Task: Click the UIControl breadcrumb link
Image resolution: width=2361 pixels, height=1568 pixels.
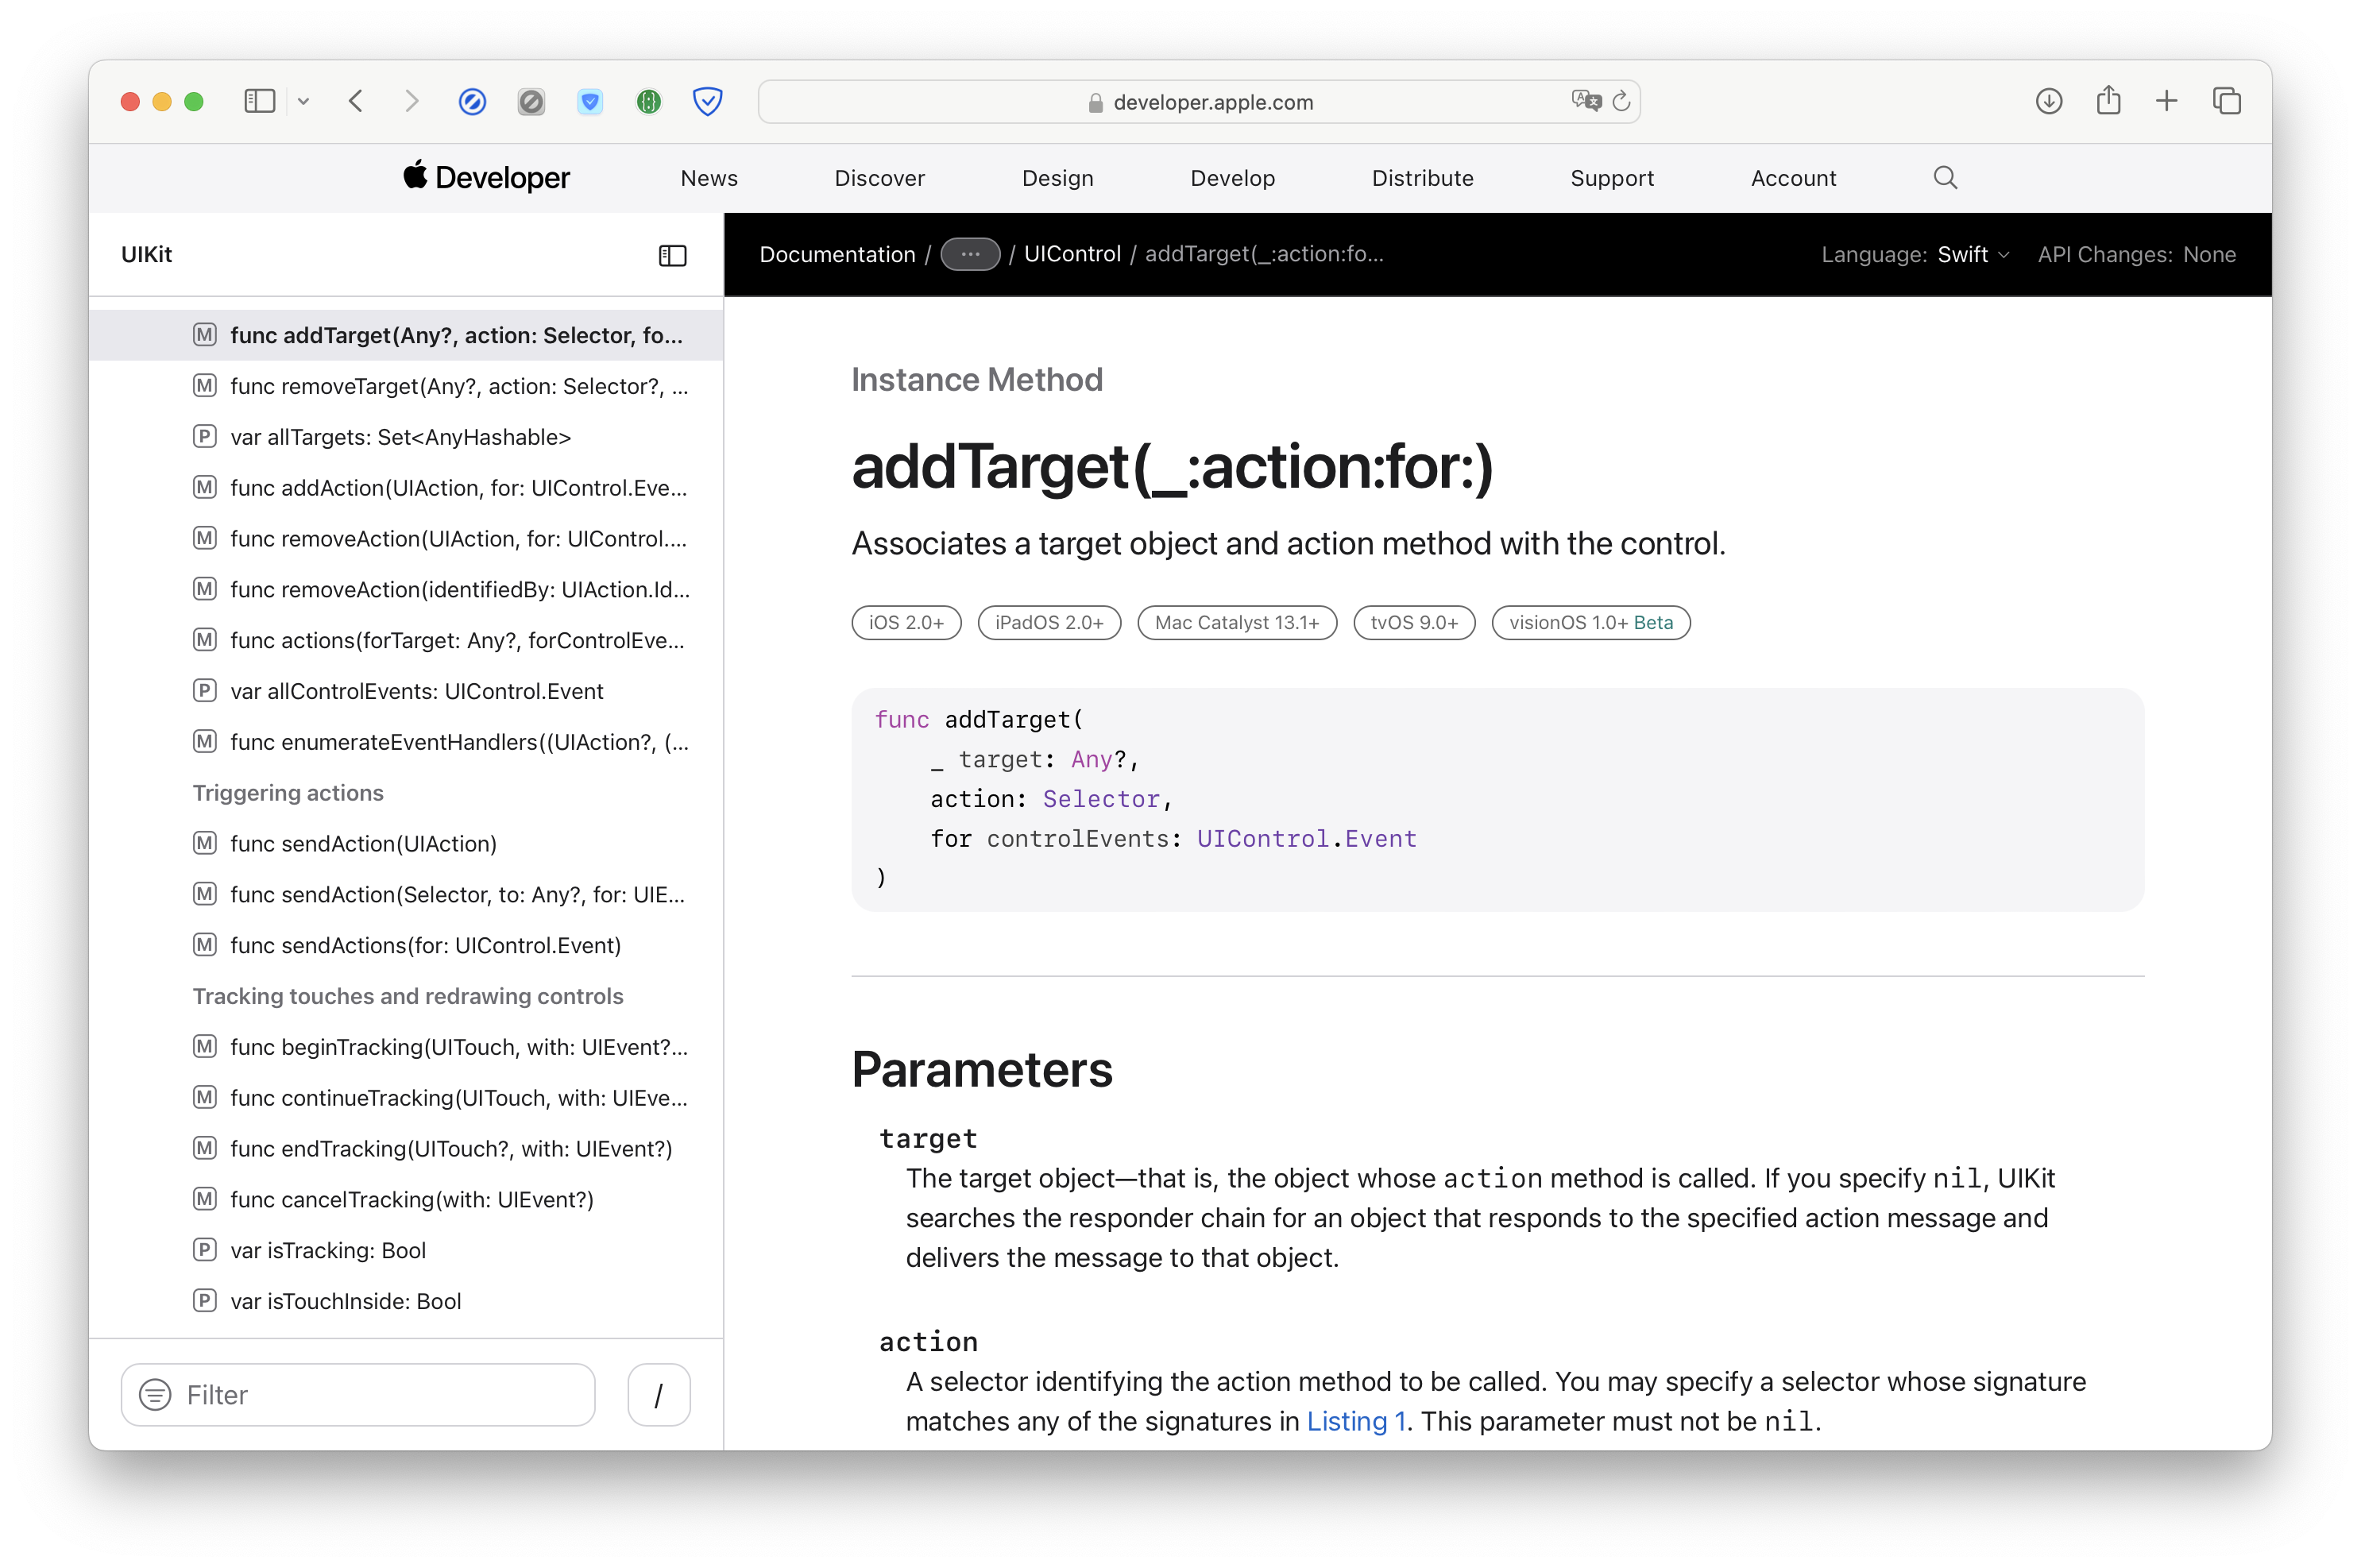Action: [1071, 255]
